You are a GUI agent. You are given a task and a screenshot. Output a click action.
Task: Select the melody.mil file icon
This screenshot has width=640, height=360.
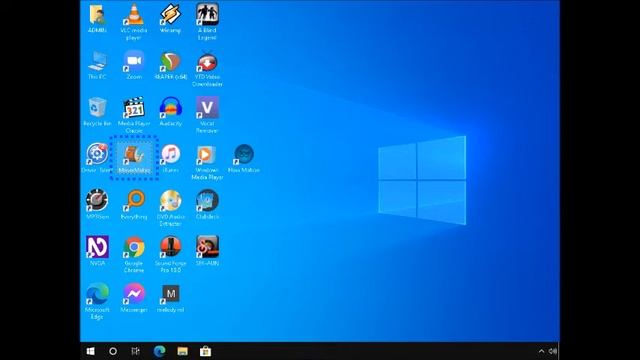[x=171, y=294]
